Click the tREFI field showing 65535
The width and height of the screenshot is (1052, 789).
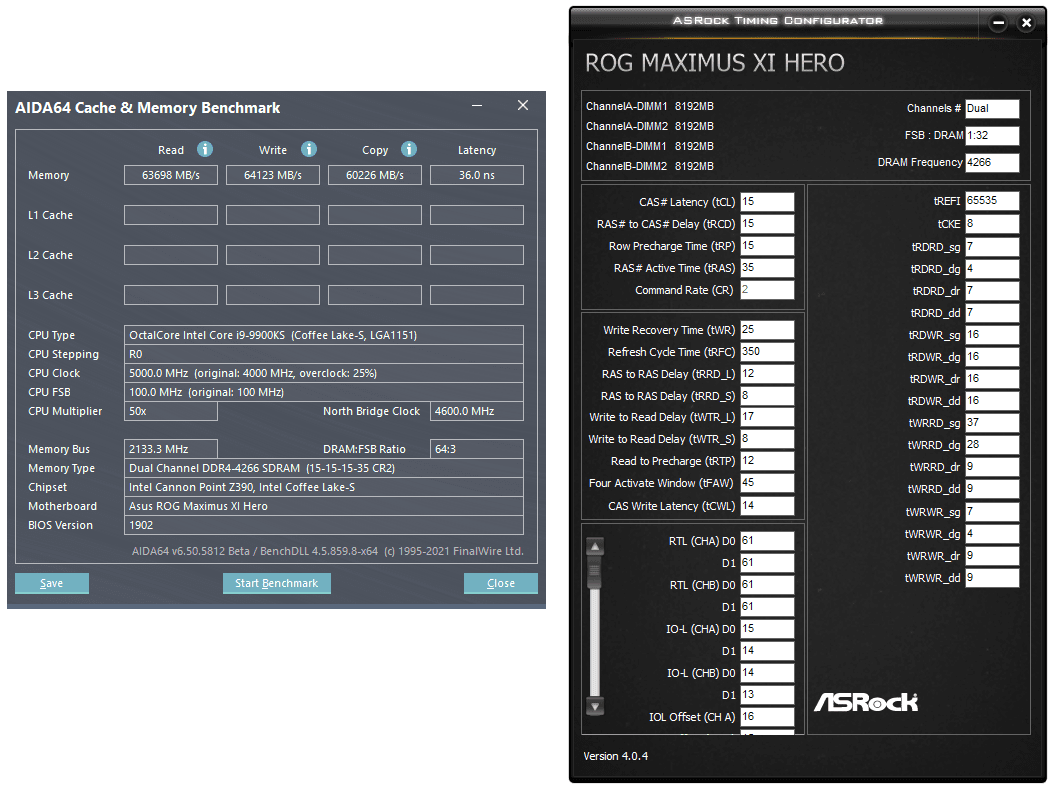[992, 201]
